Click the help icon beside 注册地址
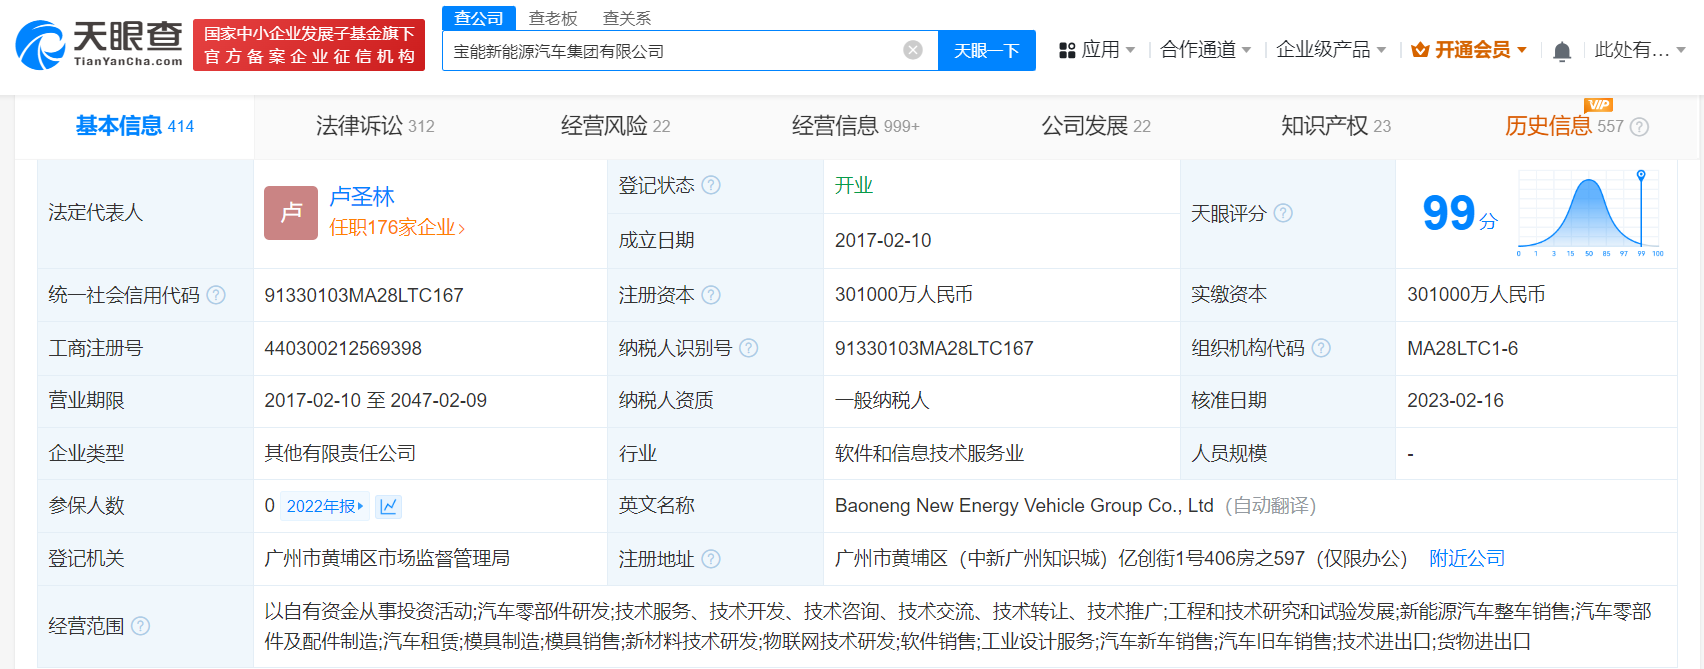The width and height of the screenshot is (1704, 669). [711, 559]
